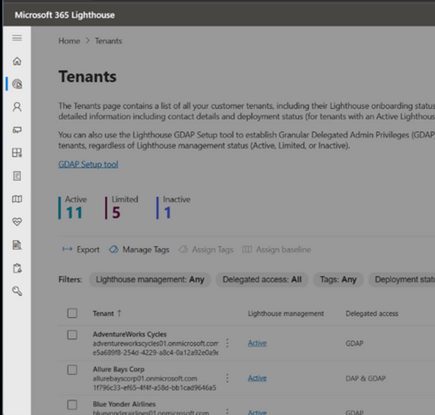This screenshot has width=435, height=415.
Task: Filter by Active tenants count 11
Action: 73,208
